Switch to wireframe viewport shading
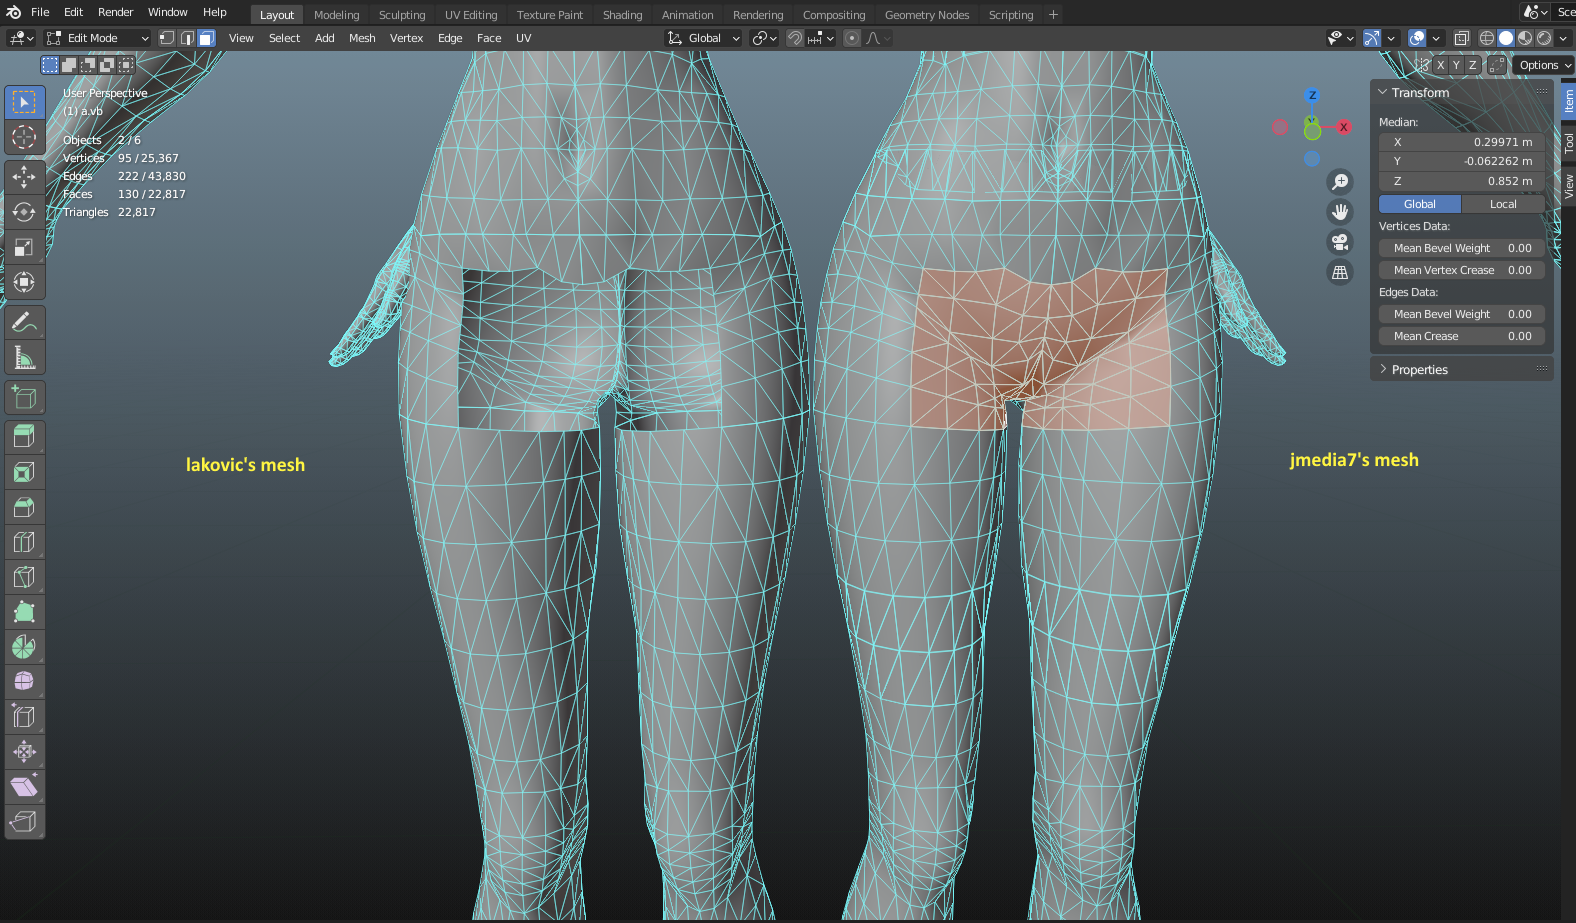Screen dimensions: 1576x923 coord(1487,38)
